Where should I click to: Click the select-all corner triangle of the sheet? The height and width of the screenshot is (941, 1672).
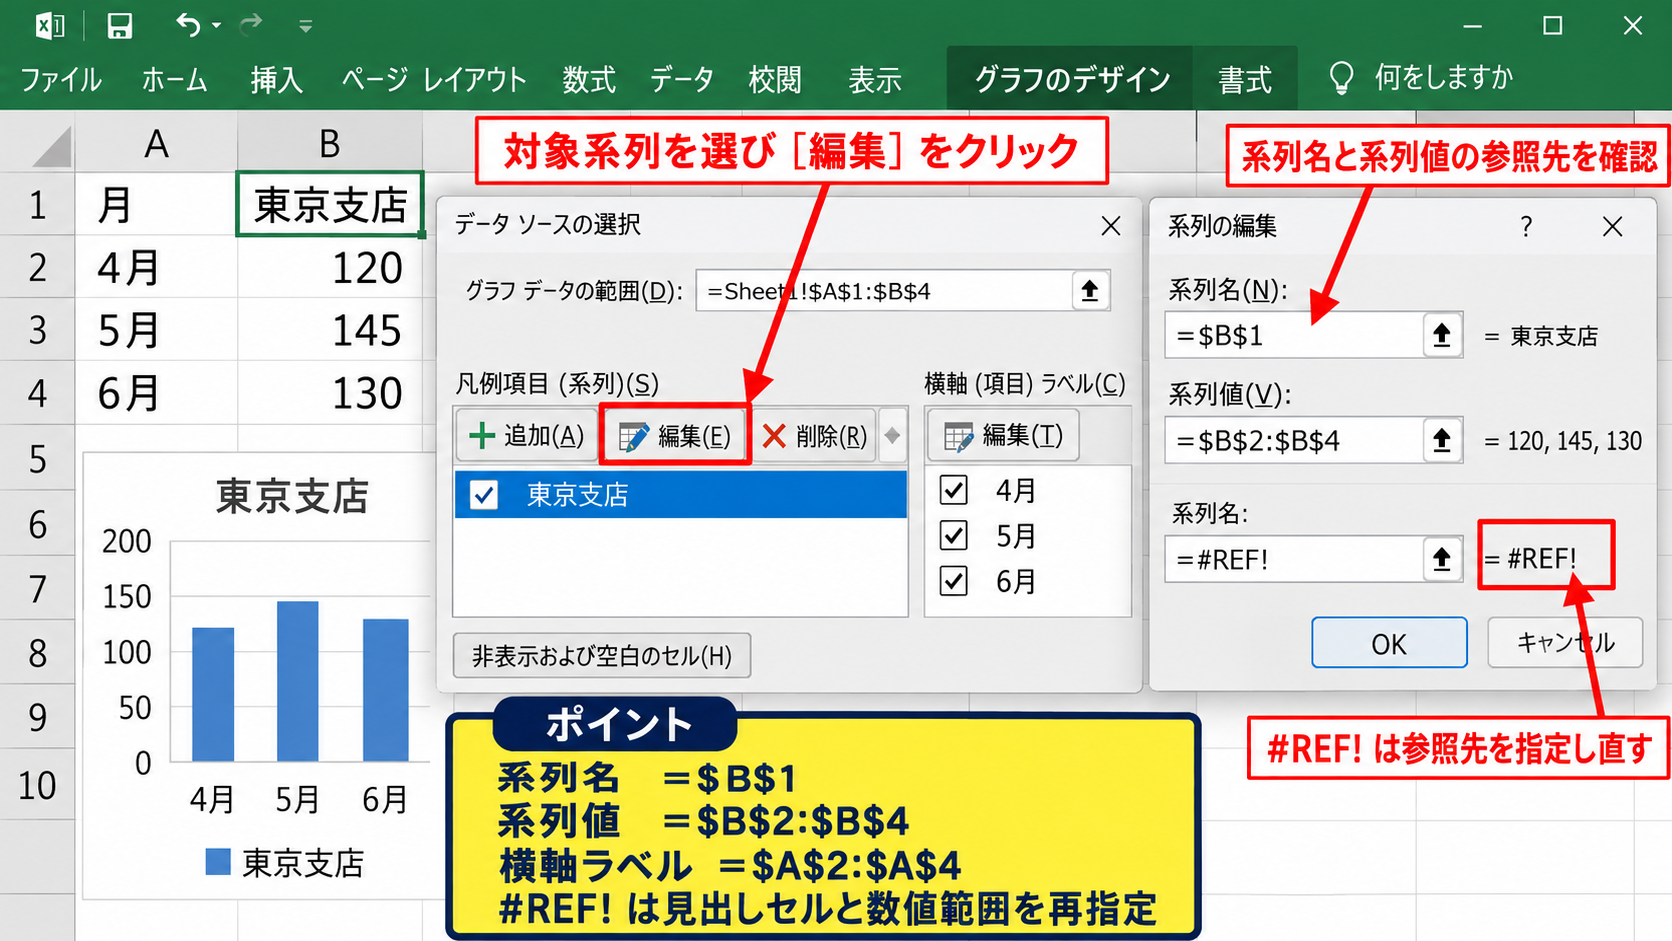52,147
